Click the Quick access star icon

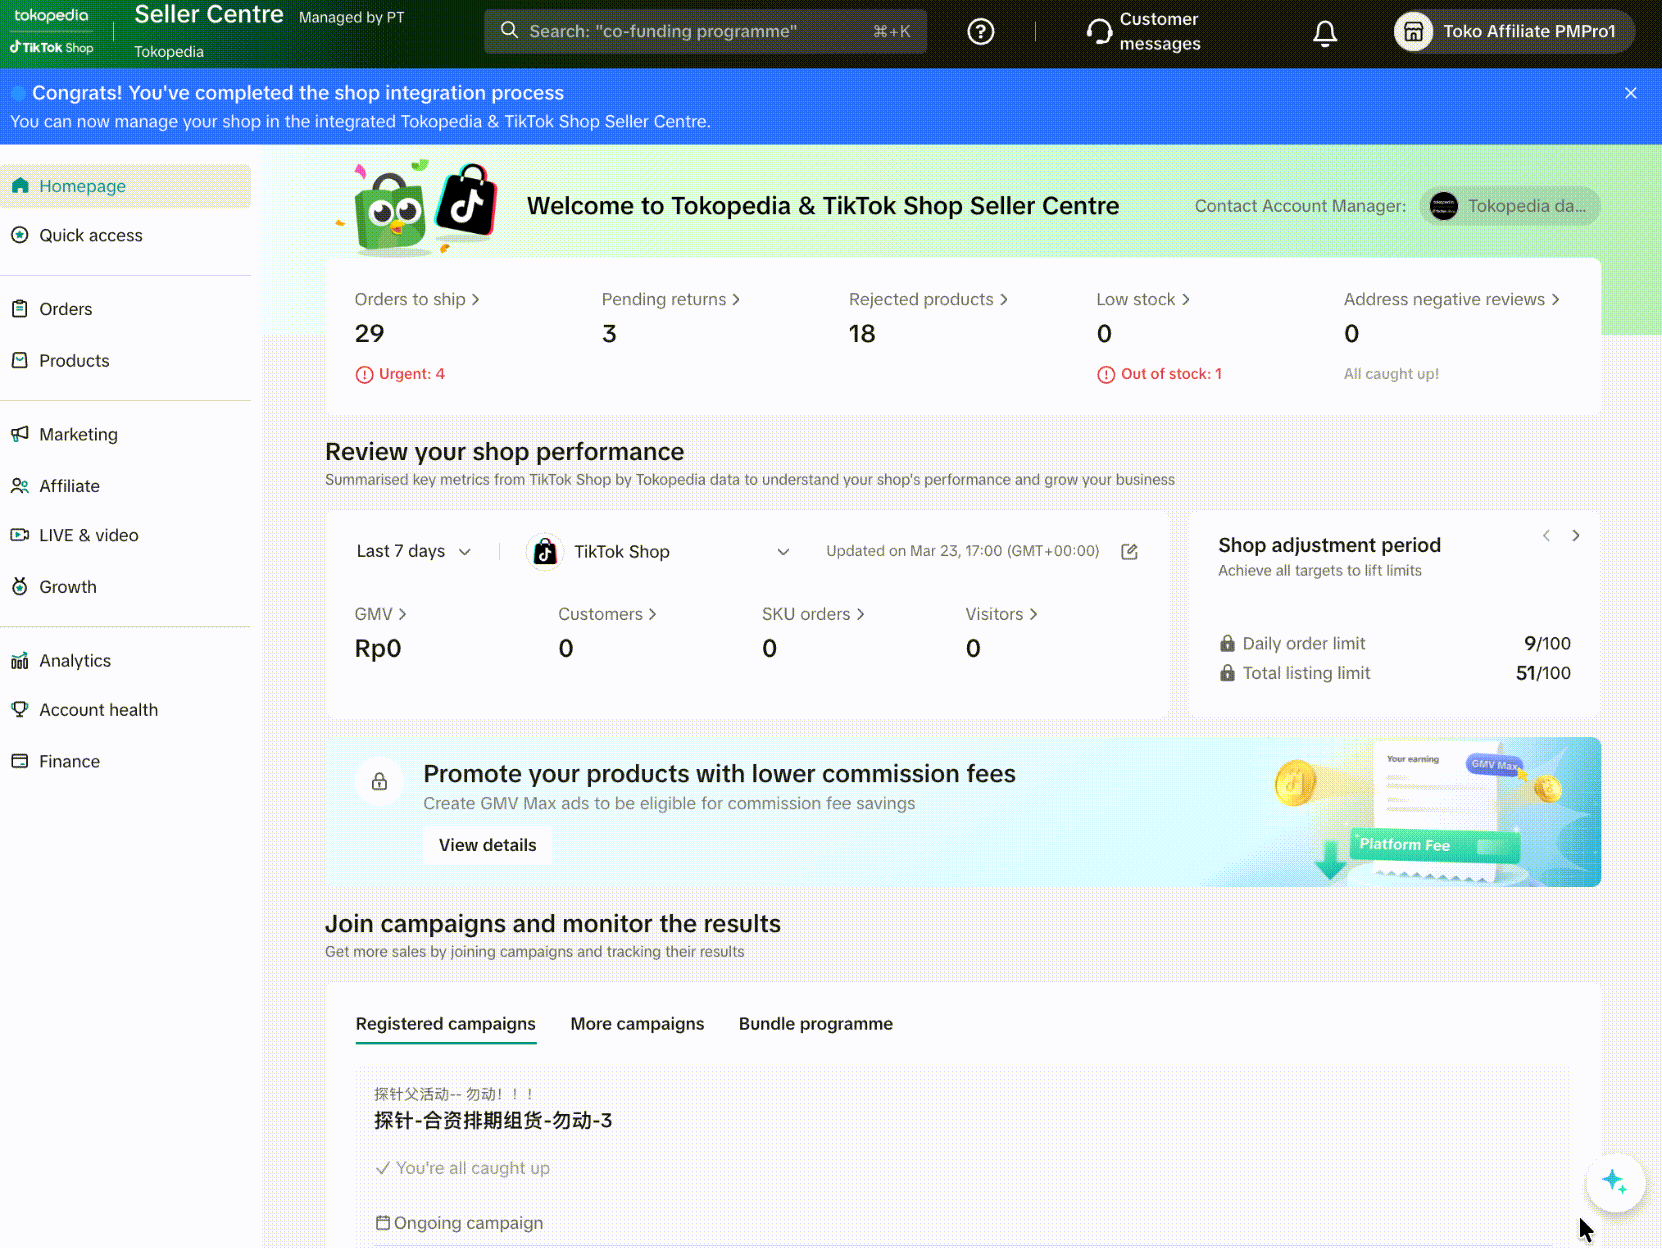(x=20, y=235)
